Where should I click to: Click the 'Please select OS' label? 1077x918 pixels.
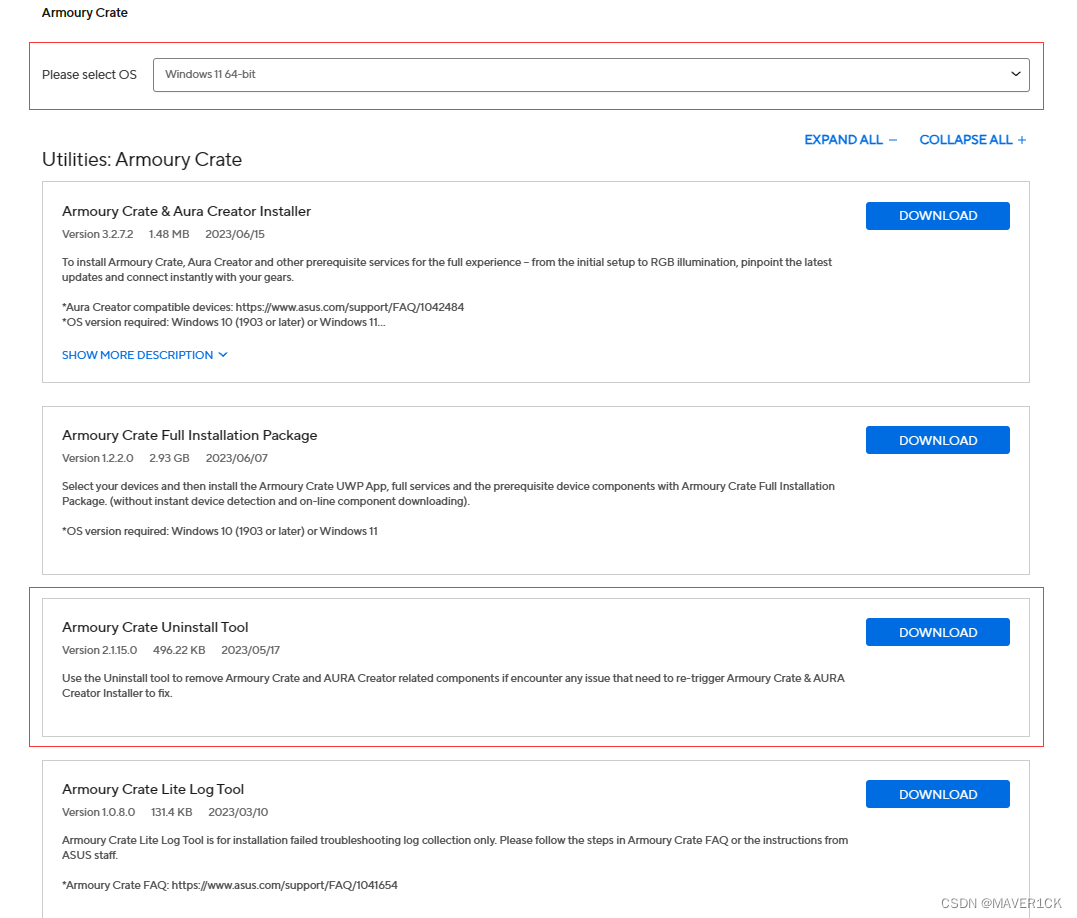click(89, 75)
